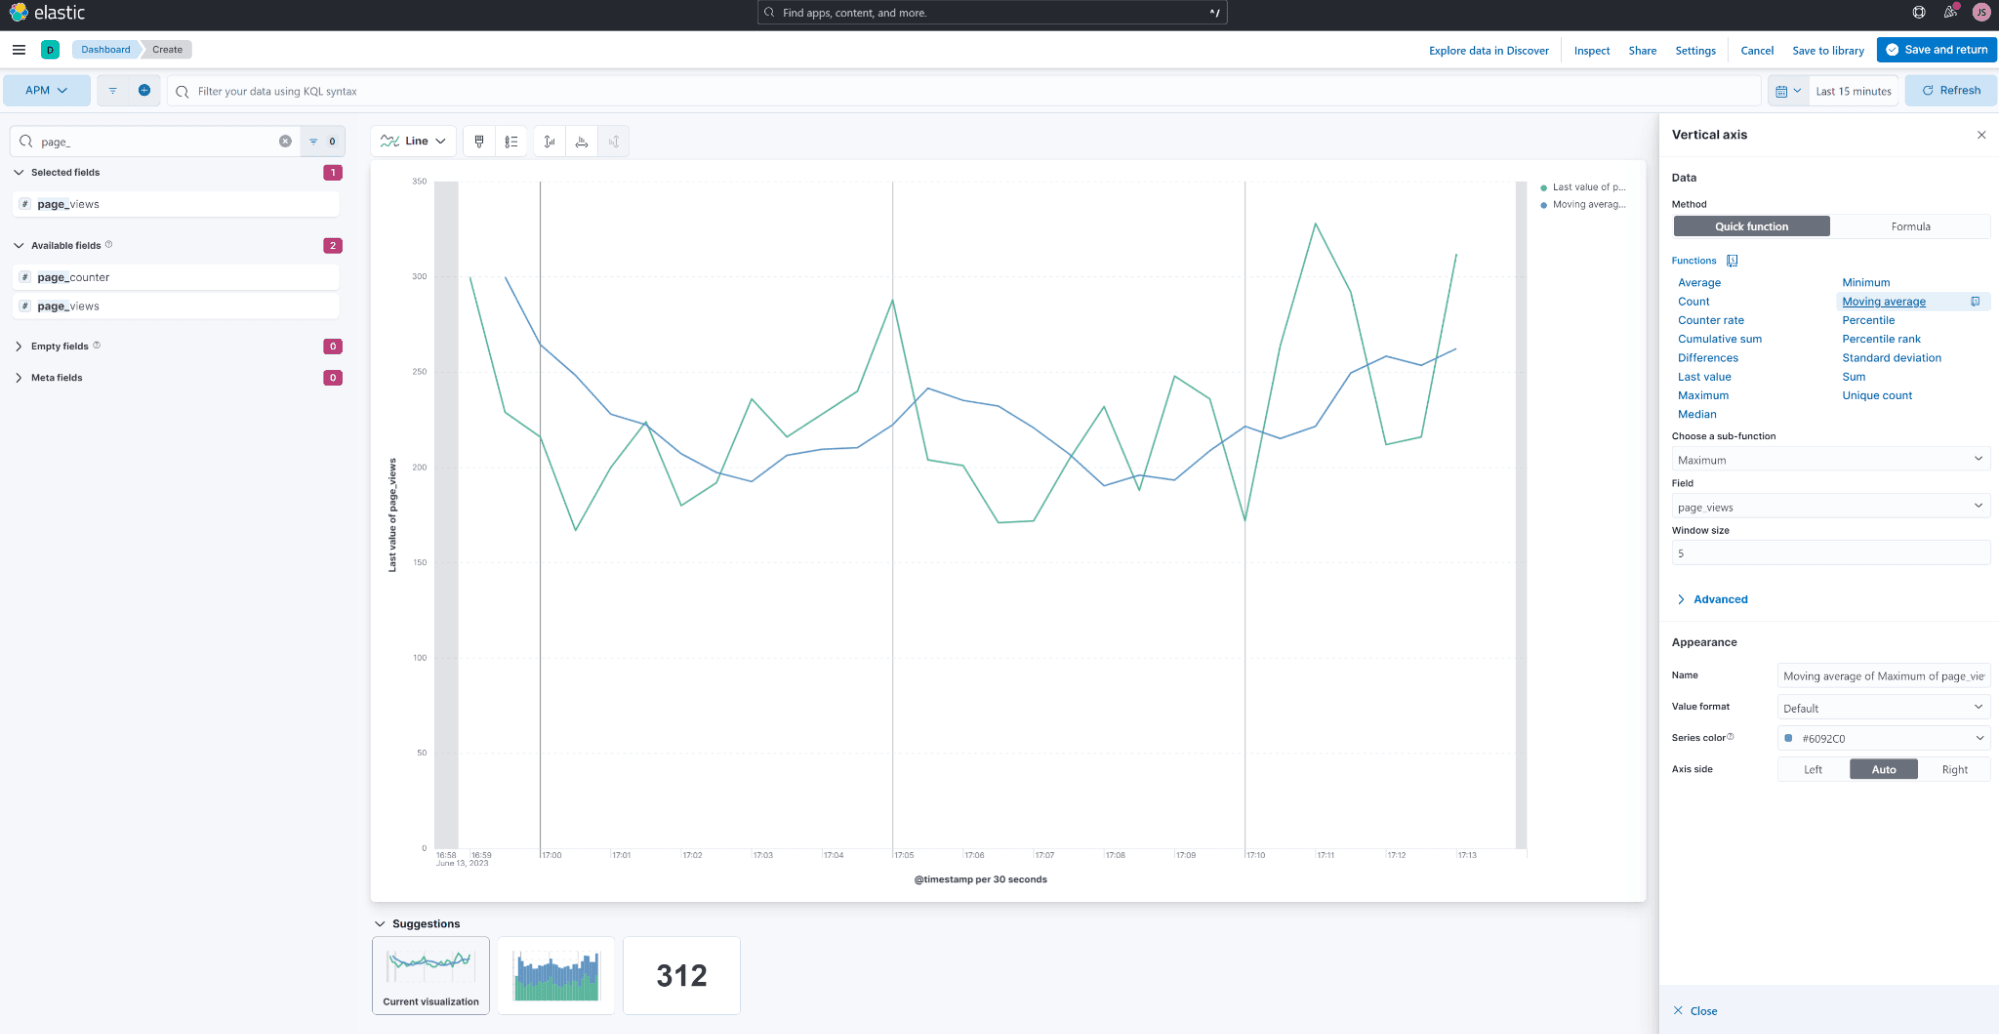Image resolution: width=1999 pixels, height=1034 pixels.
Task: Select the 312 metric suggestion
Action: (681, 975)
